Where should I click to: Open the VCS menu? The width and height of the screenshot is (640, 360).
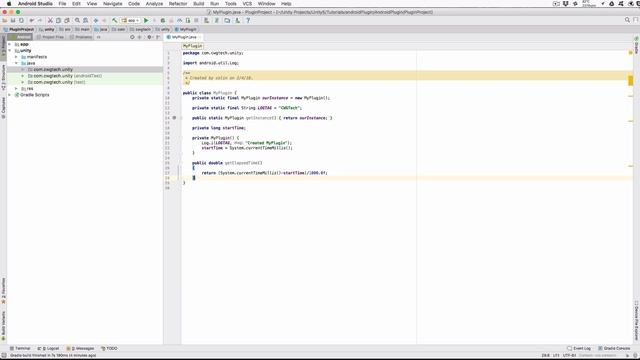[247, 4]
